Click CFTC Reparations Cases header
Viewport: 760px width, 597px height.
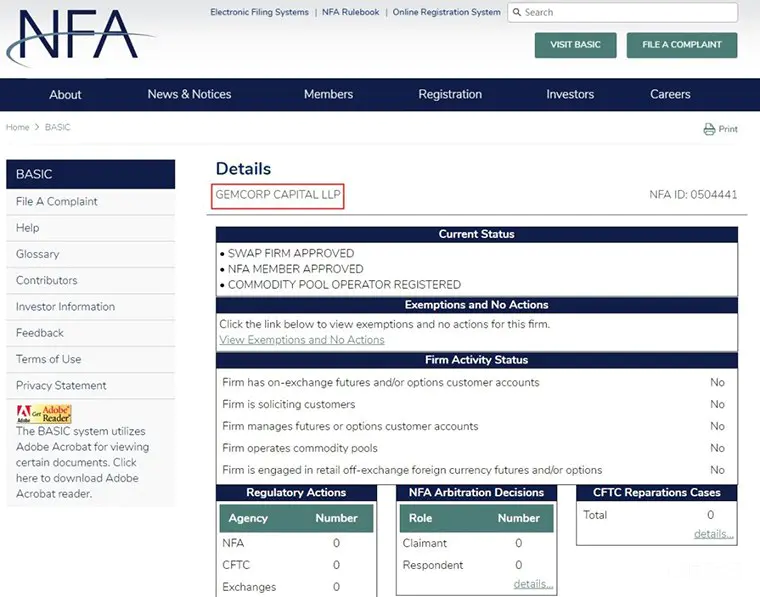tap(657, 493)
